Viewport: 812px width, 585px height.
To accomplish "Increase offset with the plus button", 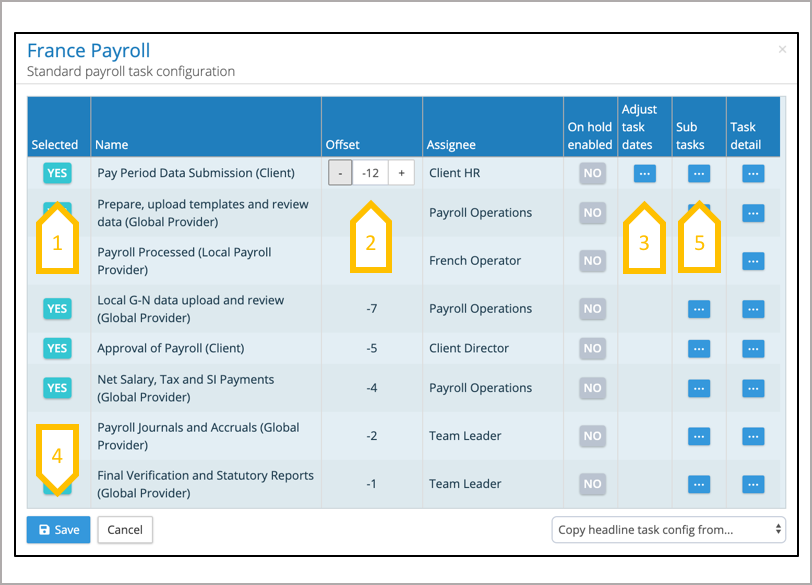I will coord(402,173).
